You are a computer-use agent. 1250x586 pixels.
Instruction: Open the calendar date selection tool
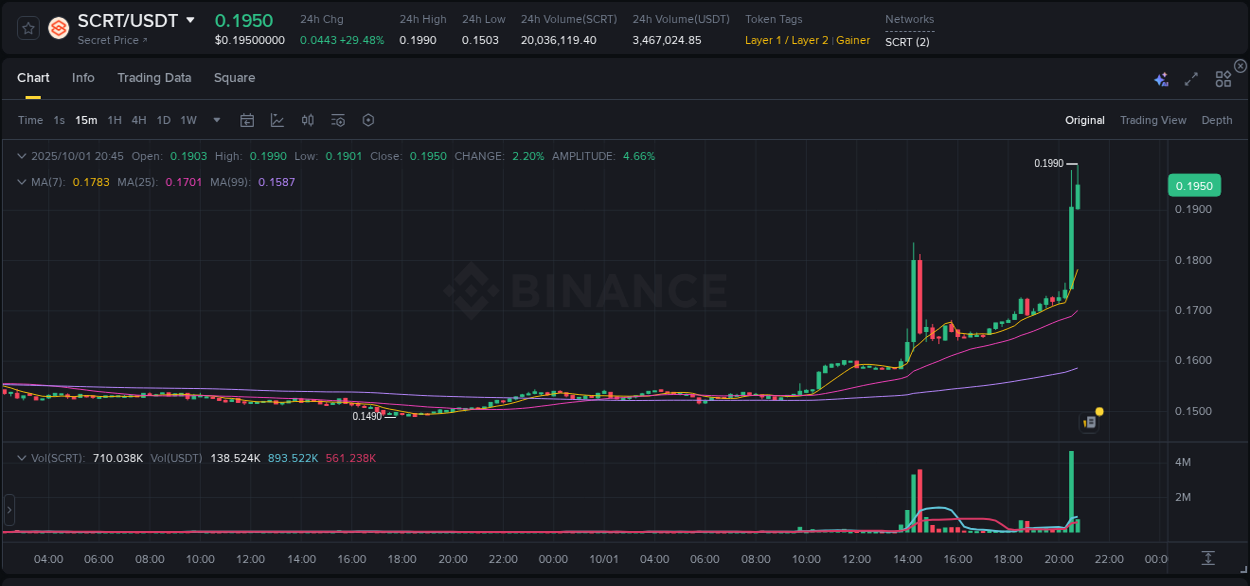click(x=247, y=119)
